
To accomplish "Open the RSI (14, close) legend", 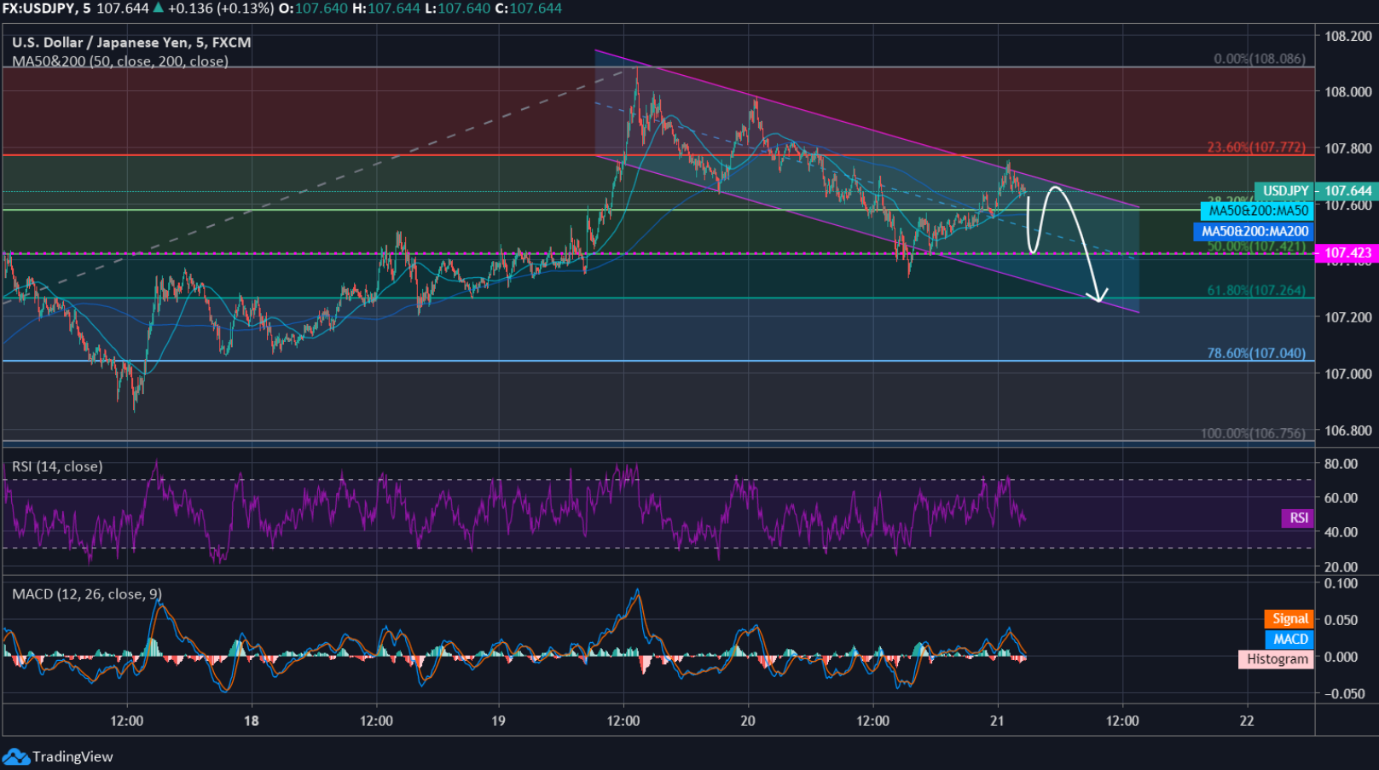I will coord(57,466).
